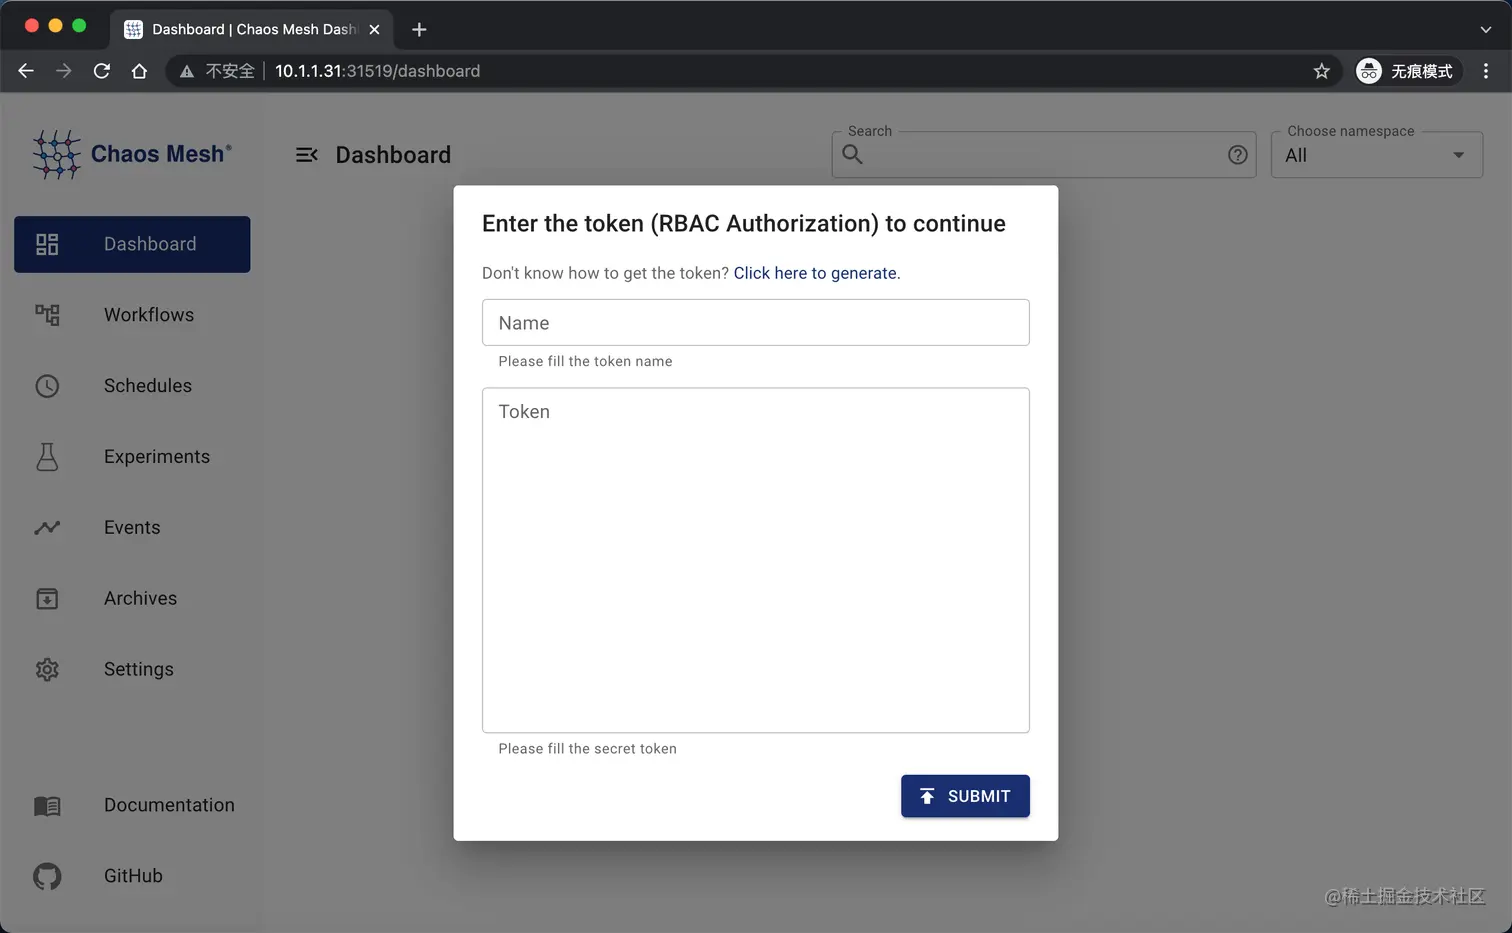Screen dimensions: 1512x933
Task: Open Documentation link text
Action: pyautogui.click(x=169, y=806)
